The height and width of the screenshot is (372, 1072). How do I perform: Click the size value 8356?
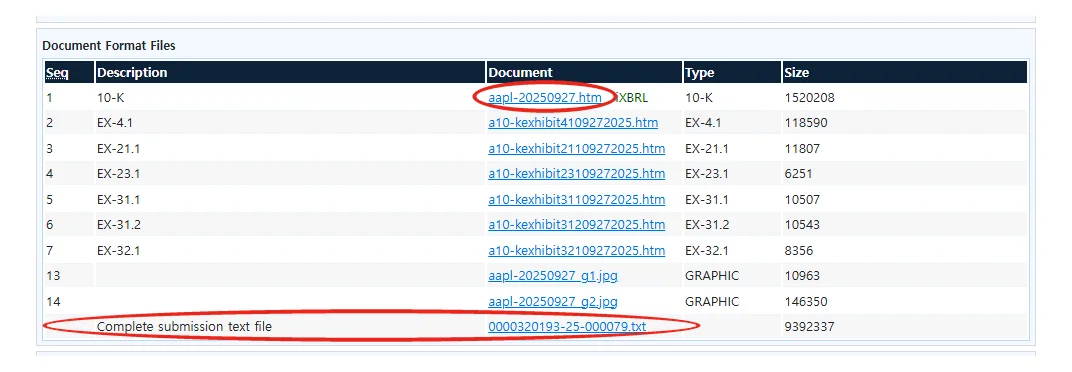[x=799, y=250]
